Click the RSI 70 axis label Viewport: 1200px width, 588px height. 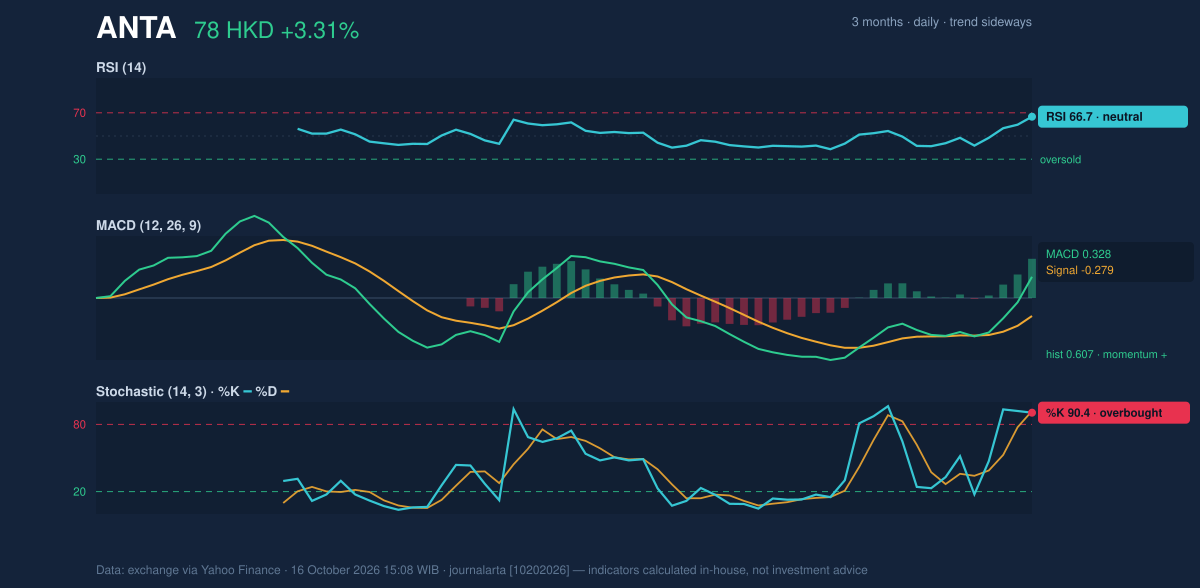point(79,113)
